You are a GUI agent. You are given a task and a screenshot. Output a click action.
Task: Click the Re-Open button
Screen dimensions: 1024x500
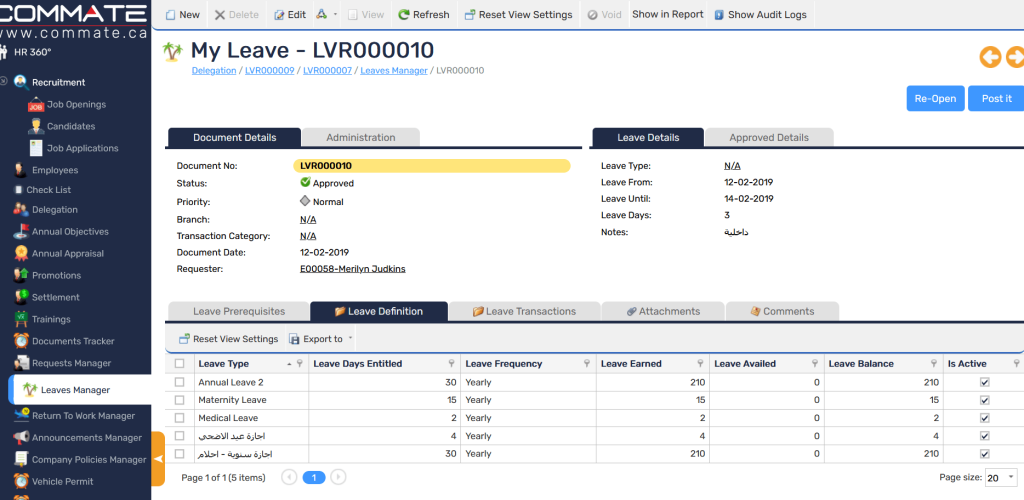(935, 98)
